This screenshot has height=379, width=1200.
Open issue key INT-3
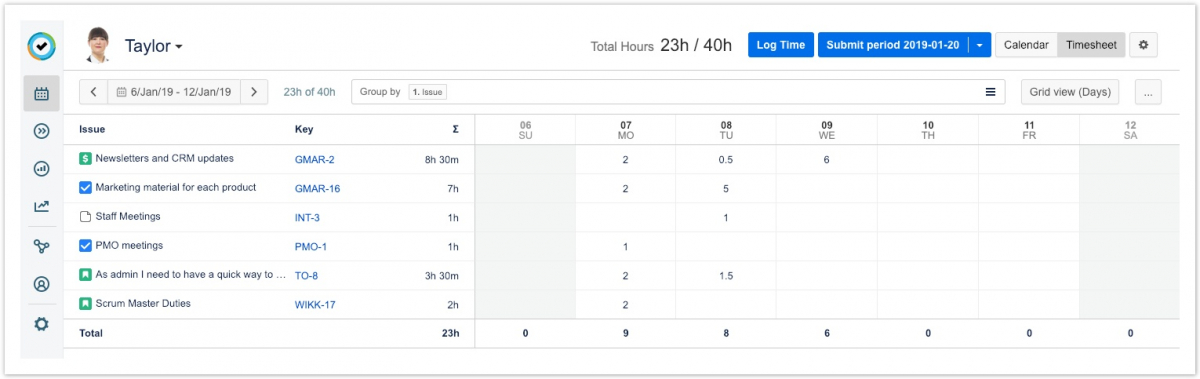pos(307,217)
